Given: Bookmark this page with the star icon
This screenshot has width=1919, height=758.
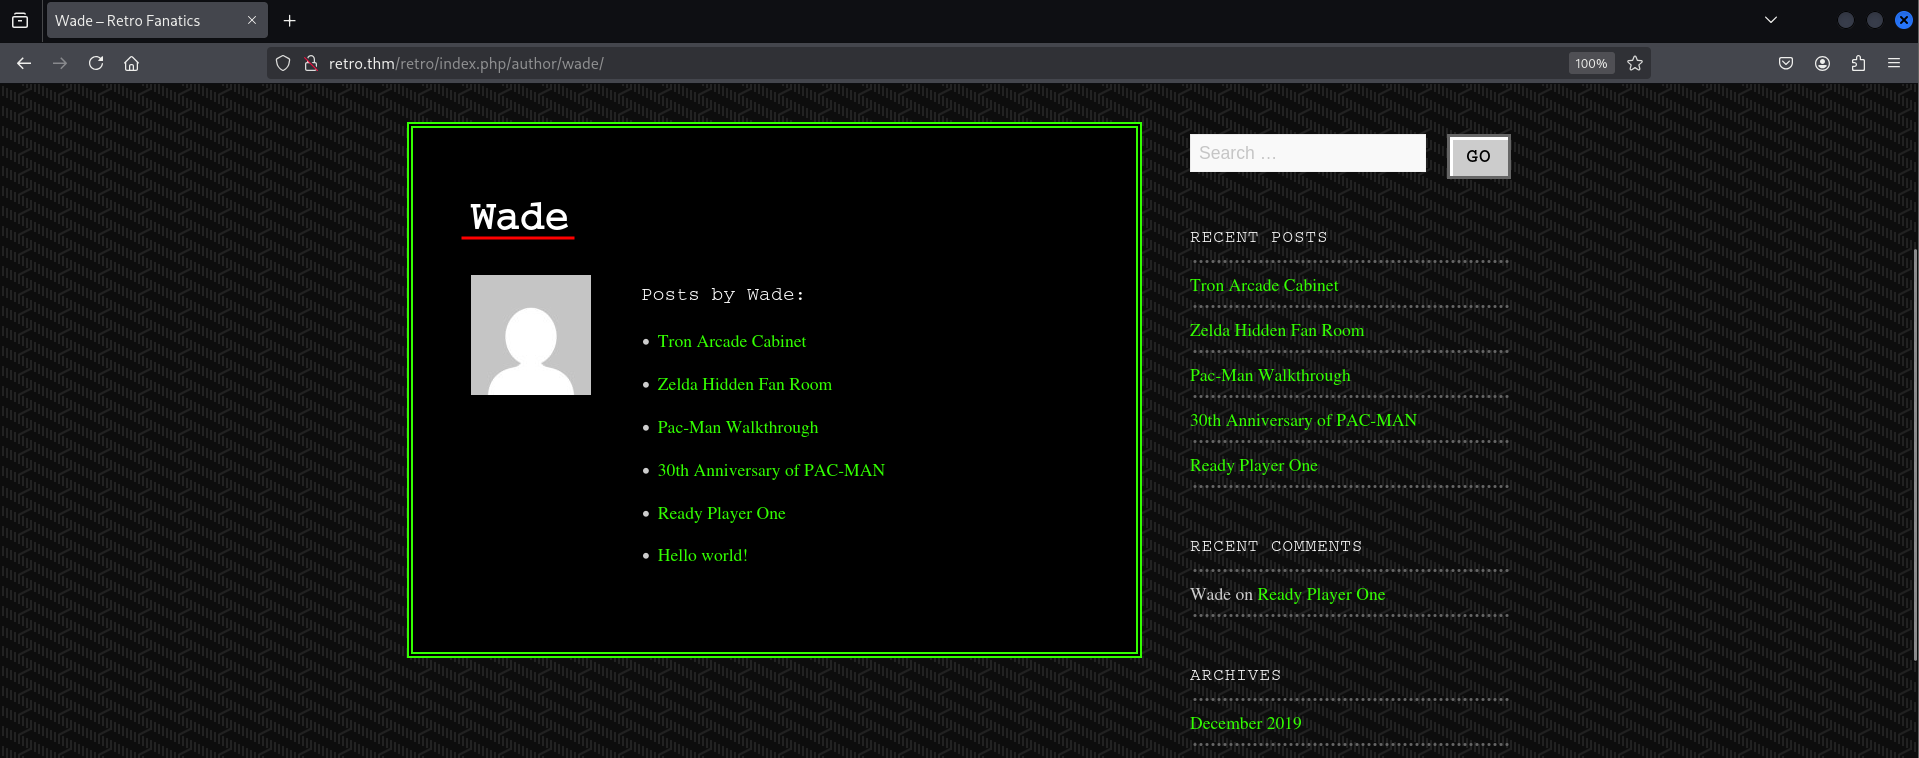Looking at the screenshot, I should 1635,63.
